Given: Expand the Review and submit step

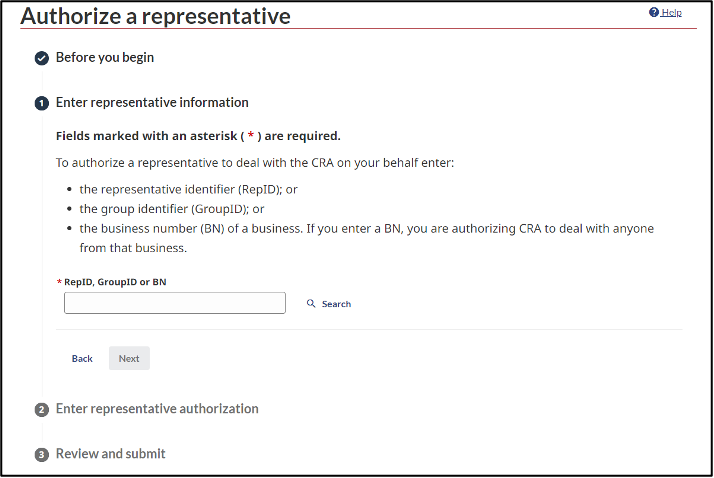Looking at the screenshot, I should [x=111, y=453].
